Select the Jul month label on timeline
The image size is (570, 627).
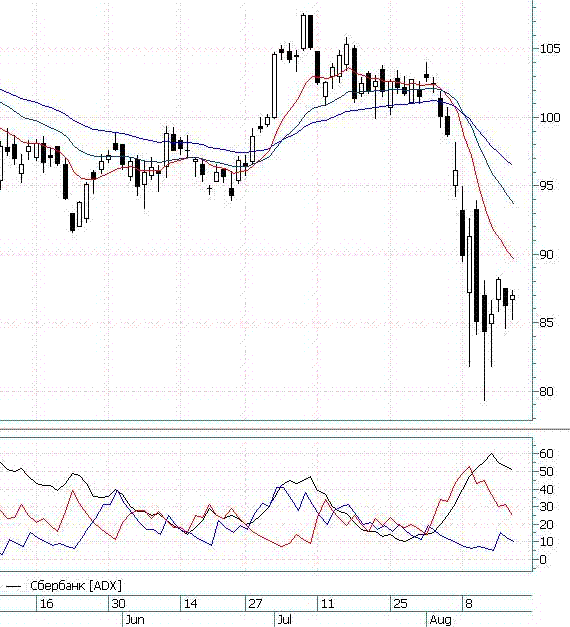(x=284, y=620)
